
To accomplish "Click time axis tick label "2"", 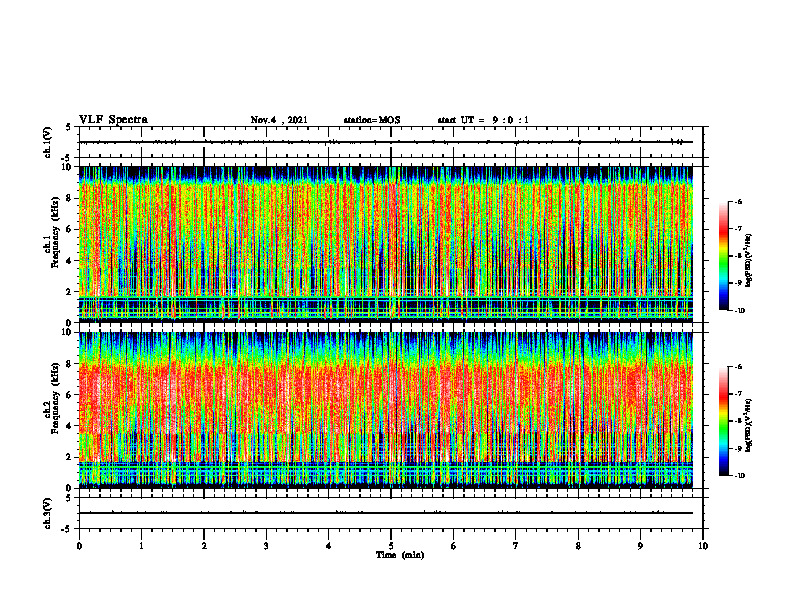I will coord(204,546).
